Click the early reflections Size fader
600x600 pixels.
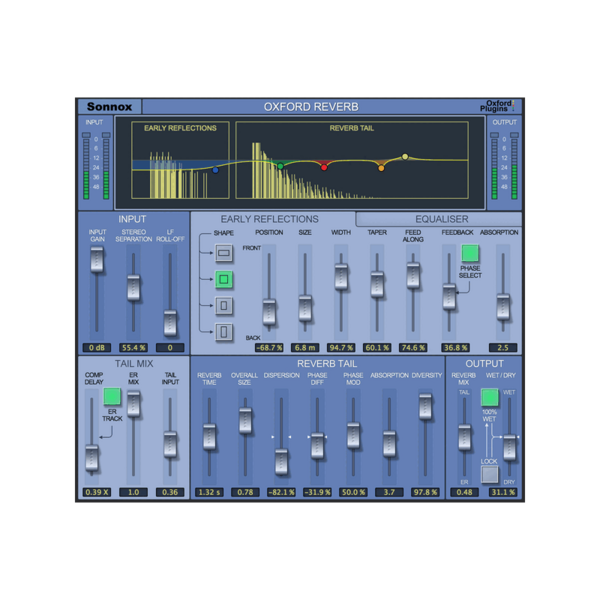(305, 308)
